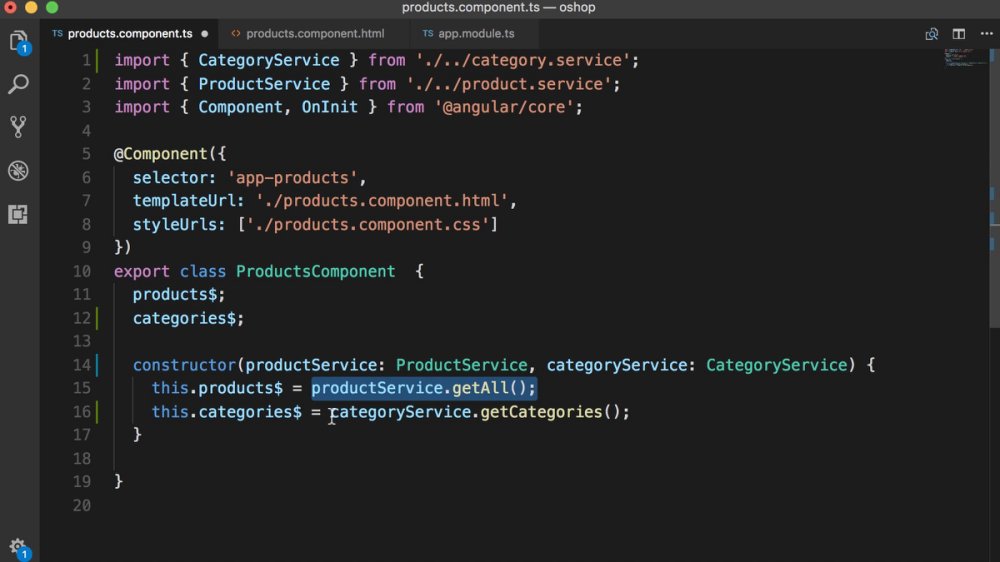Click the './products.component.css' styleUrls string
Viewport: 1000px width, 562px height.
367,225
